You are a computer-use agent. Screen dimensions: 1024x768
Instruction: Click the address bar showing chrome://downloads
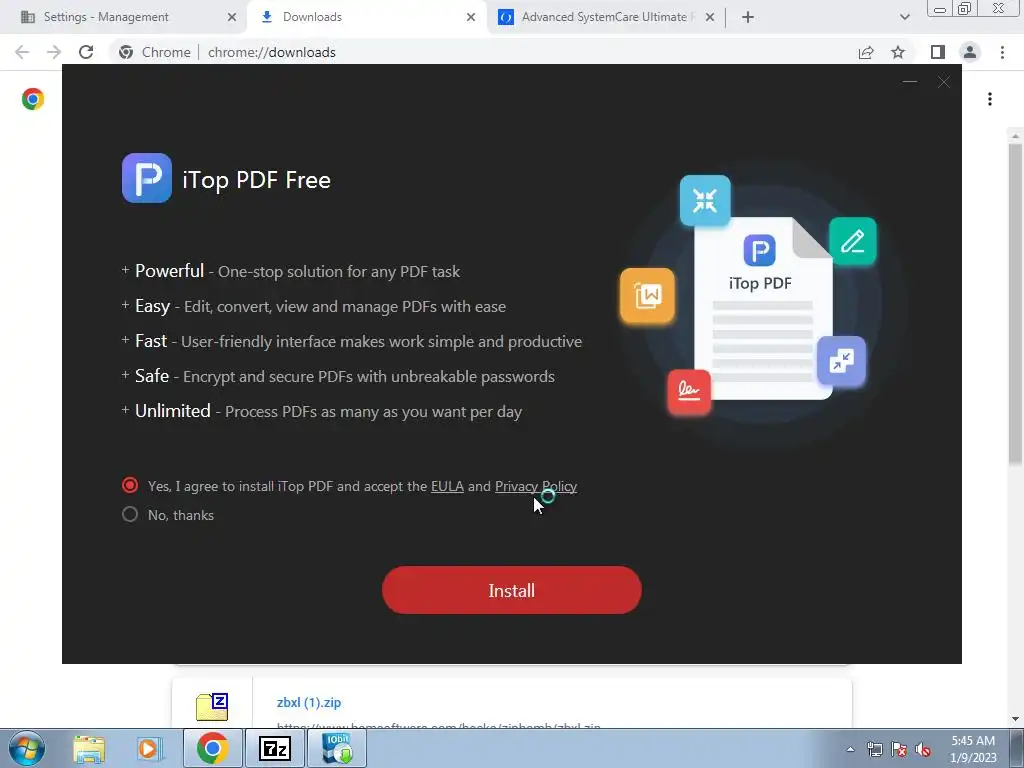pos(483,52)
